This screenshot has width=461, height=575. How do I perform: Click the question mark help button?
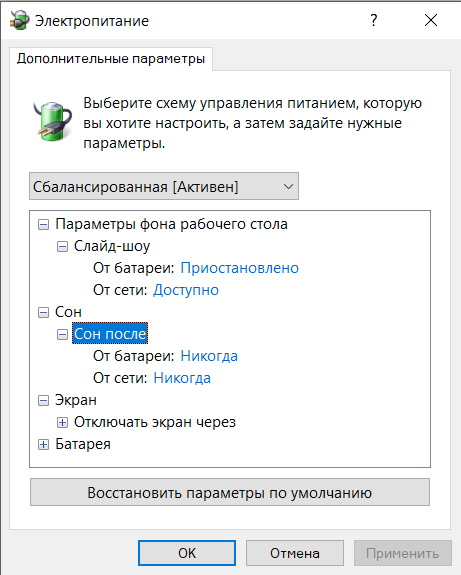point(373,20)
